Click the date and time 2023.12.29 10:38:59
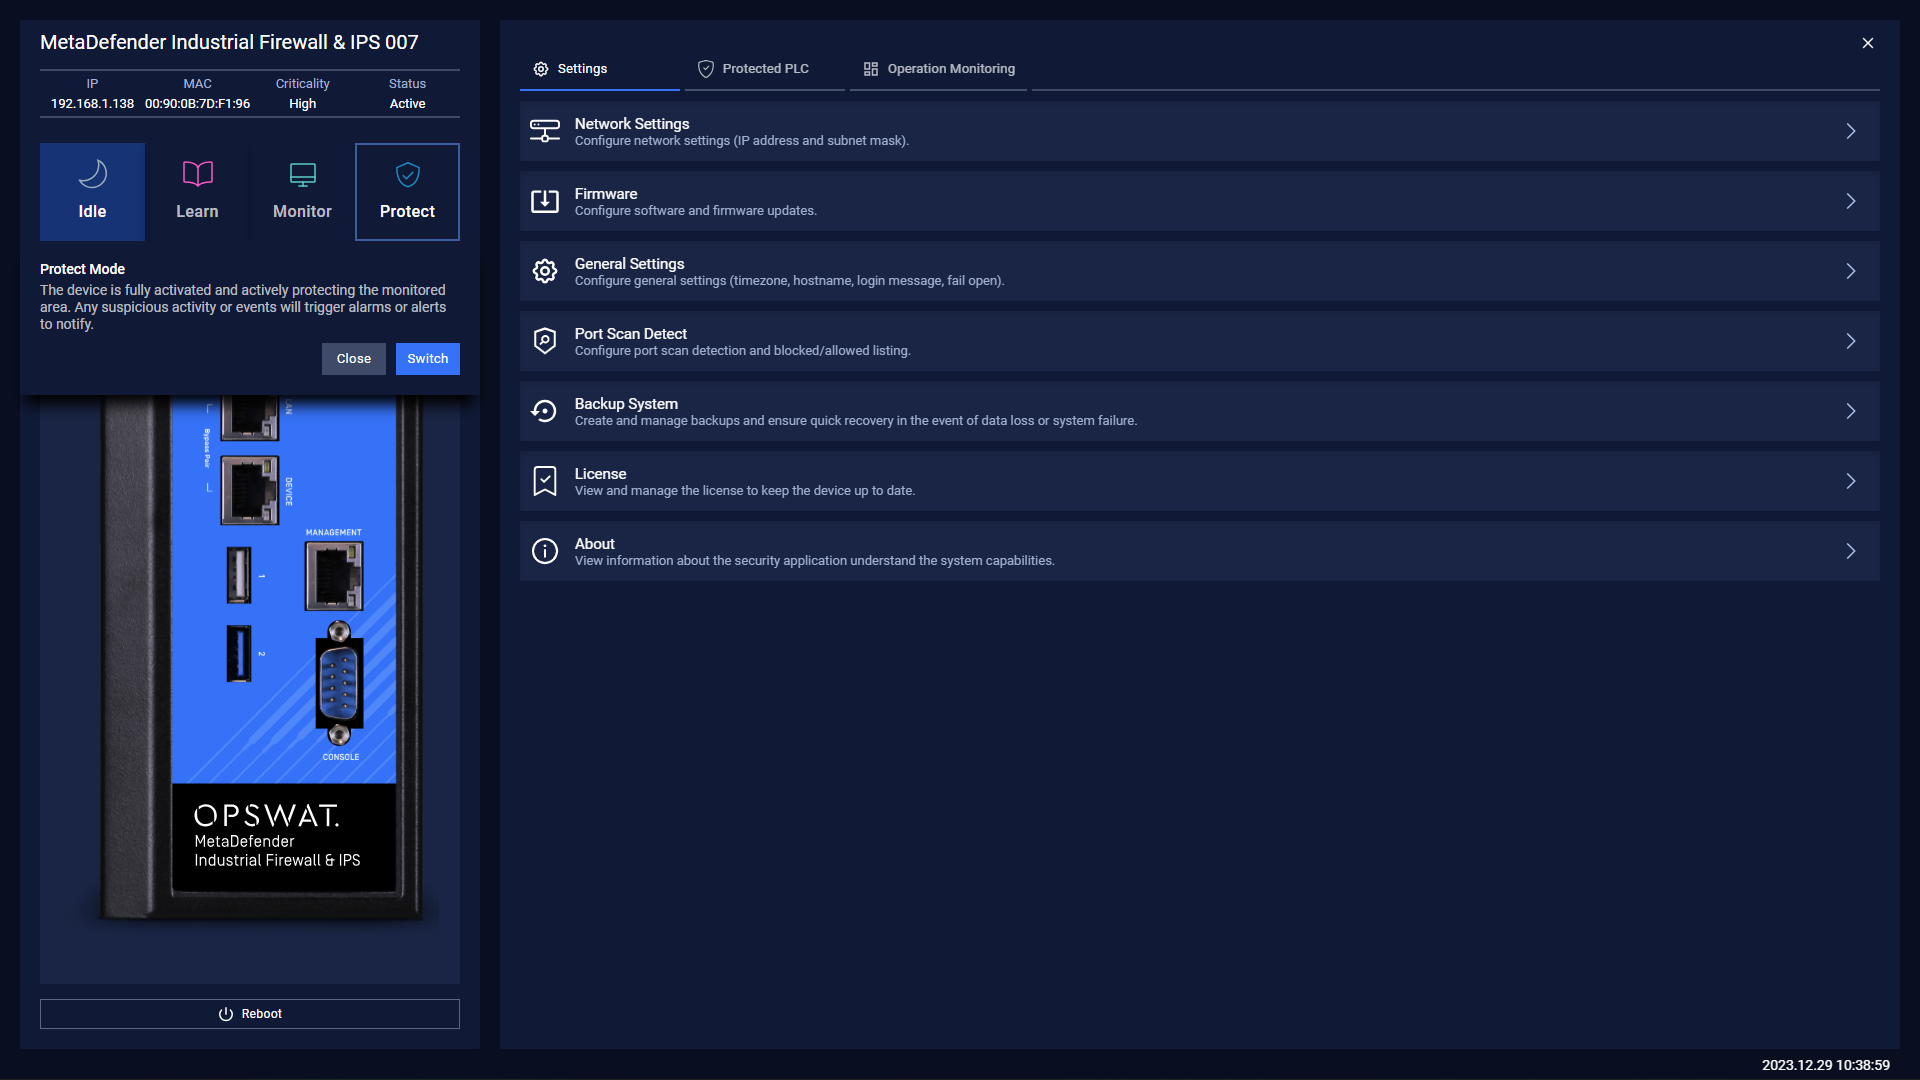Screen dimensions: 1920x1080 [x=1826, y=1065]
